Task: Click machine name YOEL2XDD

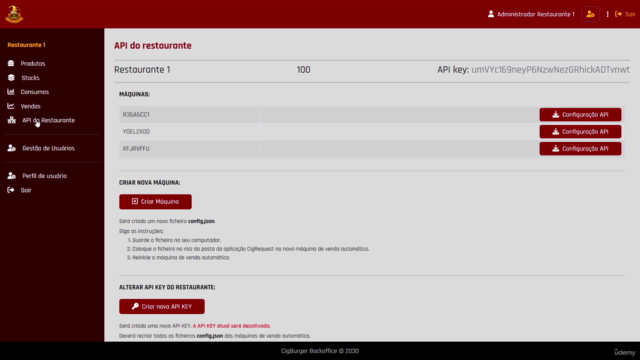Action: tap(136, 132)
